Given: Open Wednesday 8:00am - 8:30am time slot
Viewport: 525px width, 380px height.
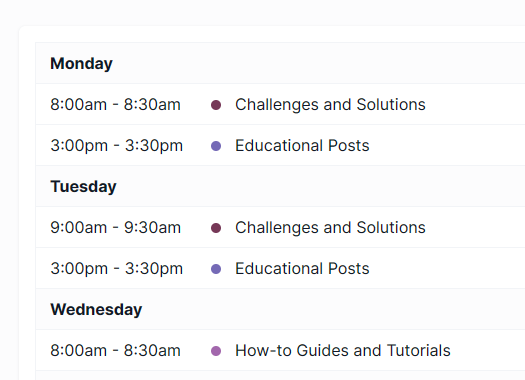Looking at the screenshot, I should (116, 351).
